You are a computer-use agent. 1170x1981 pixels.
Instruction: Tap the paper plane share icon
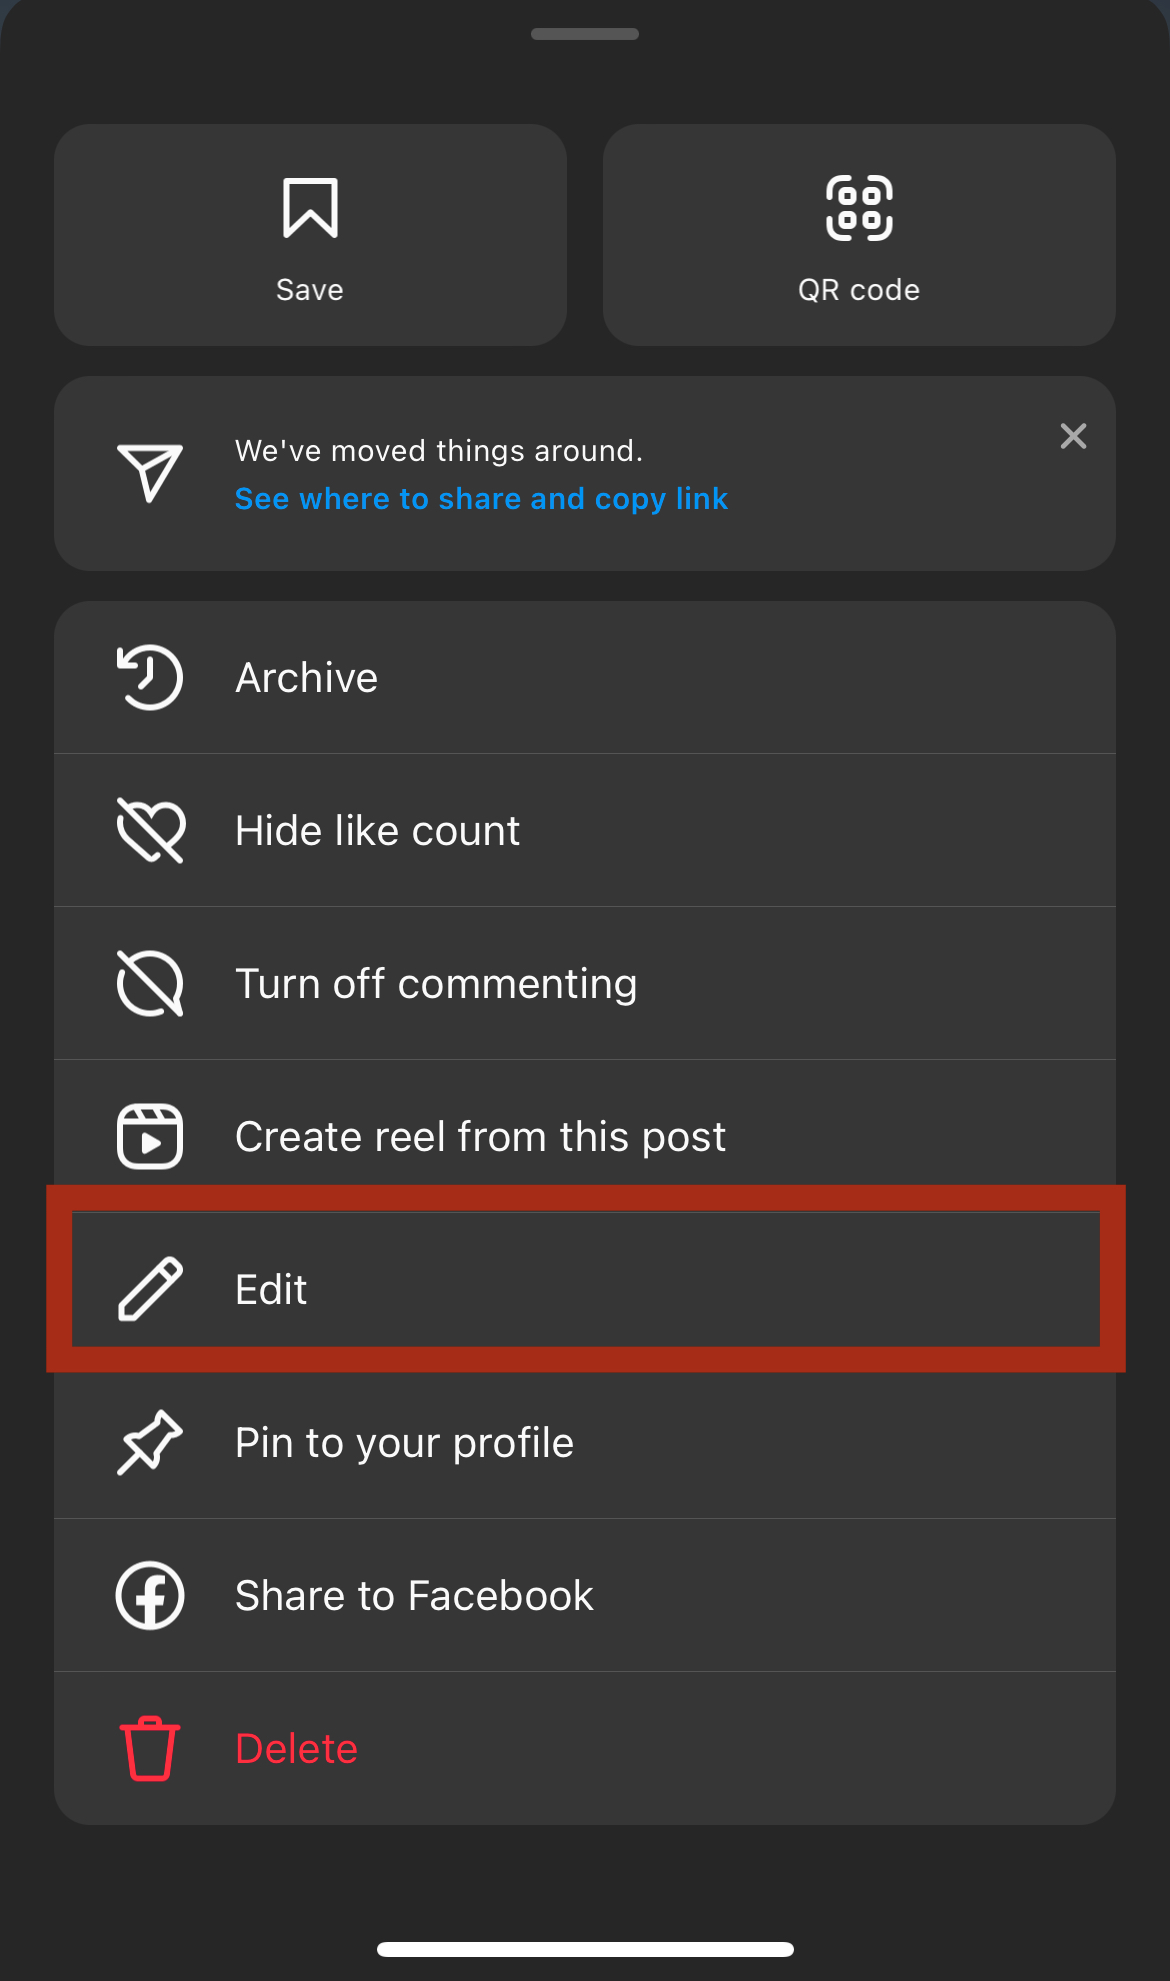click(150, 472)
